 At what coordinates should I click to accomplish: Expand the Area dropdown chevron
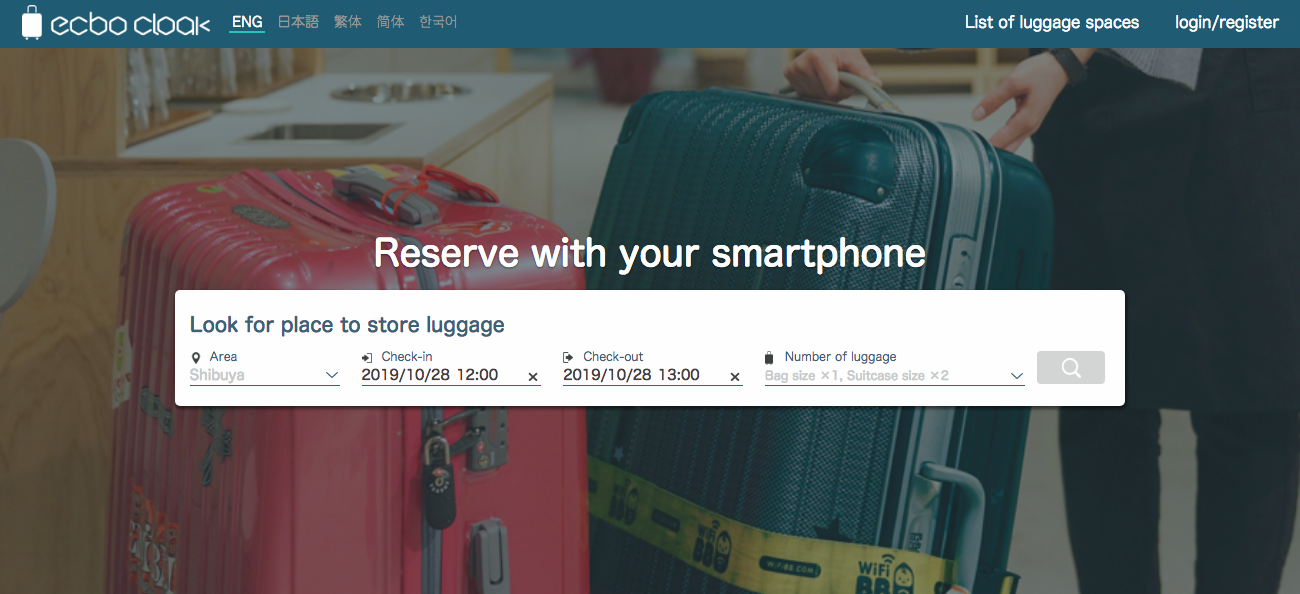coord(332,376)
